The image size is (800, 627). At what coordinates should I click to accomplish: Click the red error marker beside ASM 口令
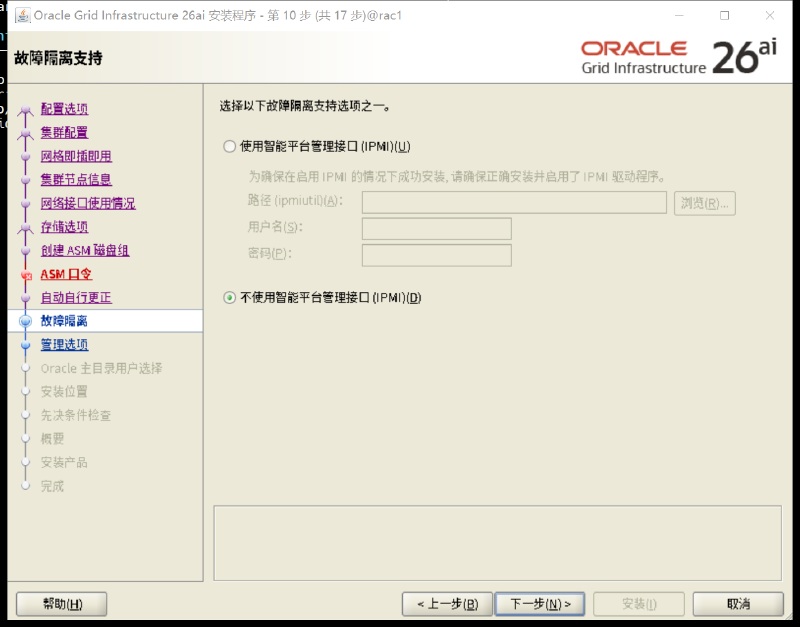pos(26,275)
